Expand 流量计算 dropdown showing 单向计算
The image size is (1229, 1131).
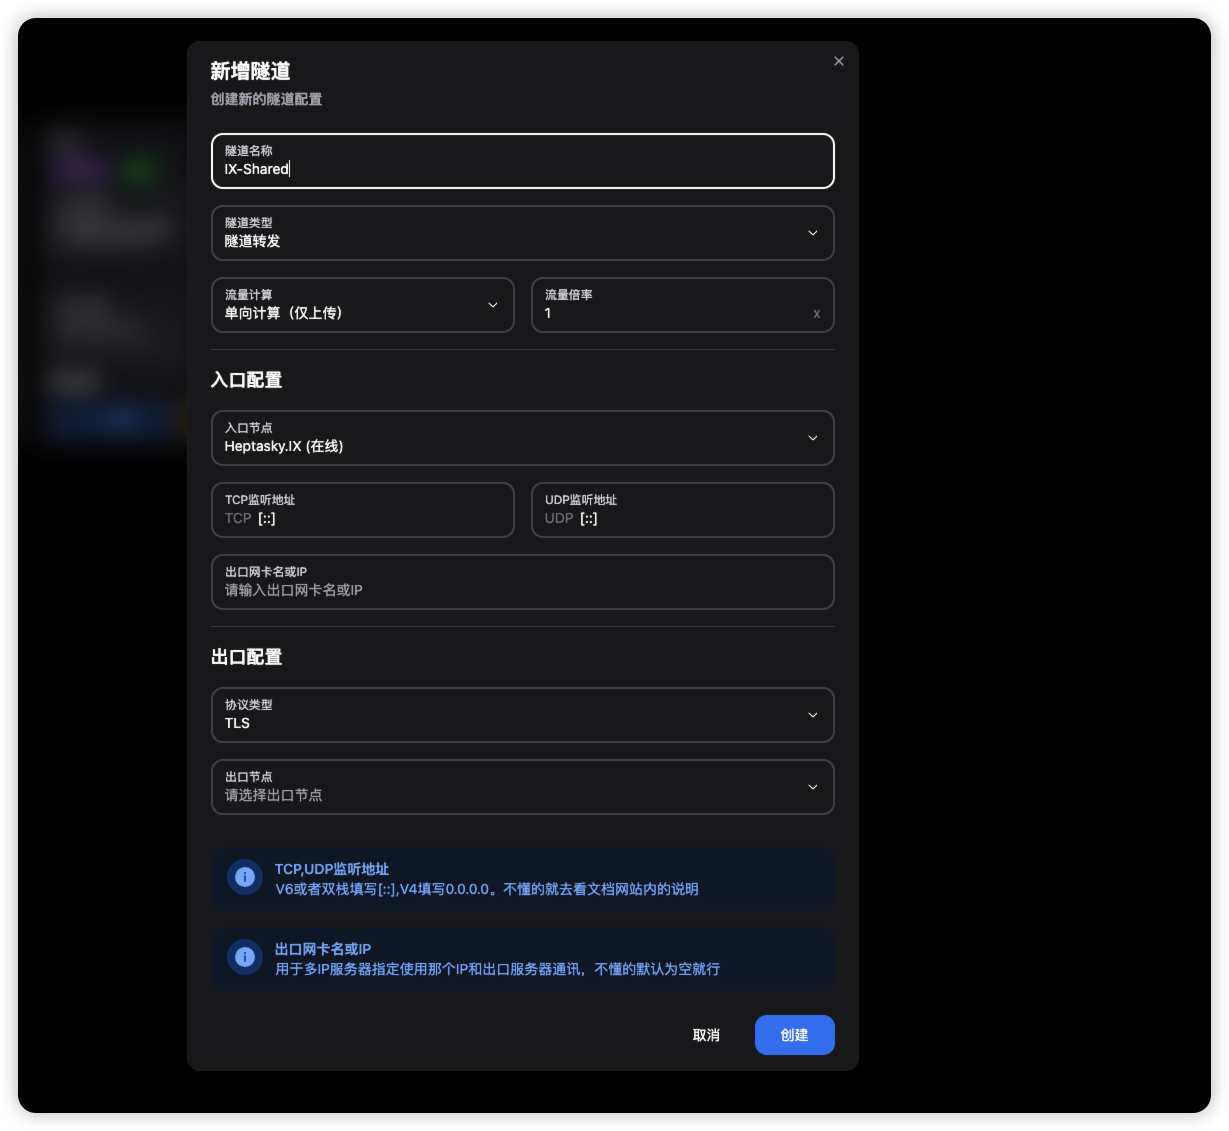point(350,305)
